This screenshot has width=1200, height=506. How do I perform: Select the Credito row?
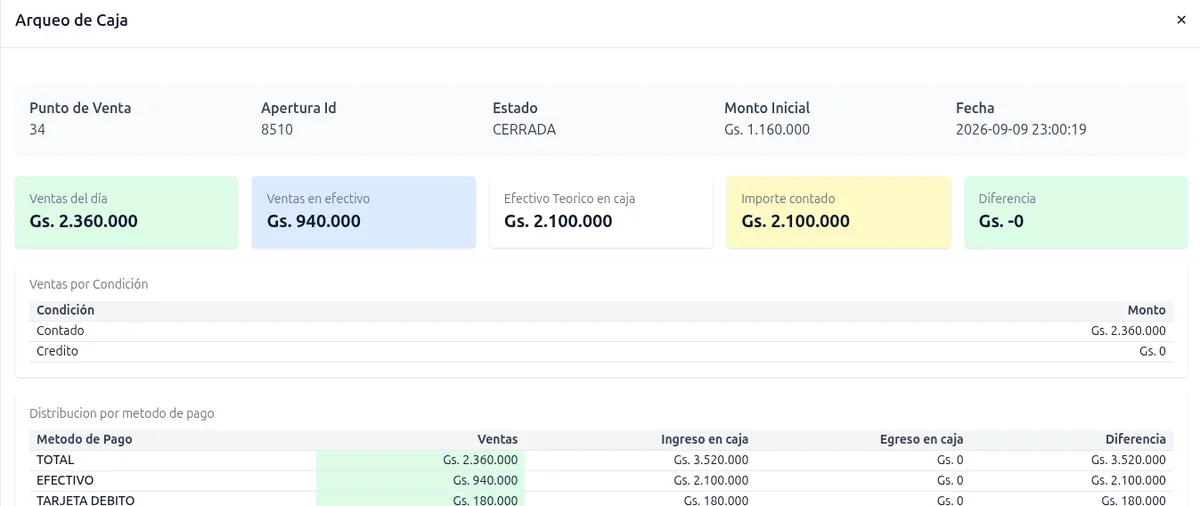coord(601,352)
